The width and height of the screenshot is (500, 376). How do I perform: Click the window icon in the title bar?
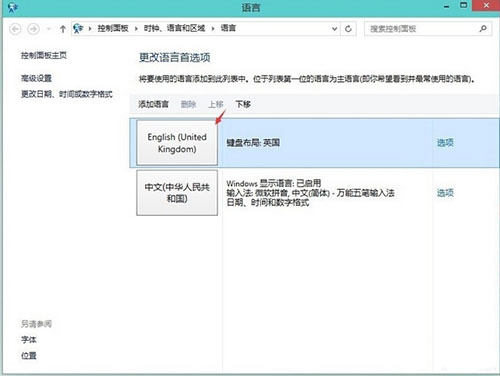pos(13,7)
